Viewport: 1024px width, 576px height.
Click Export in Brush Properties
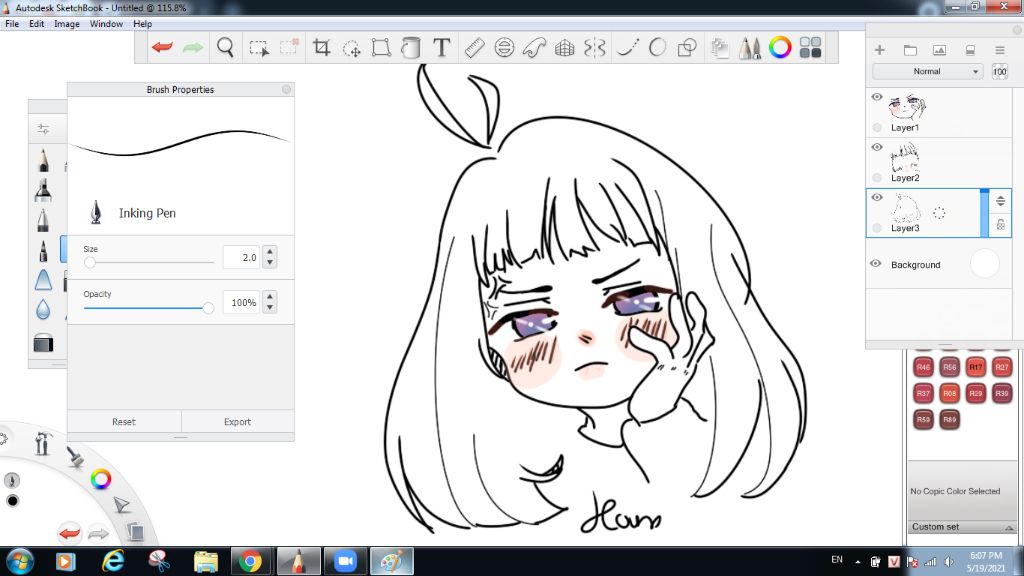pos(238,422)
